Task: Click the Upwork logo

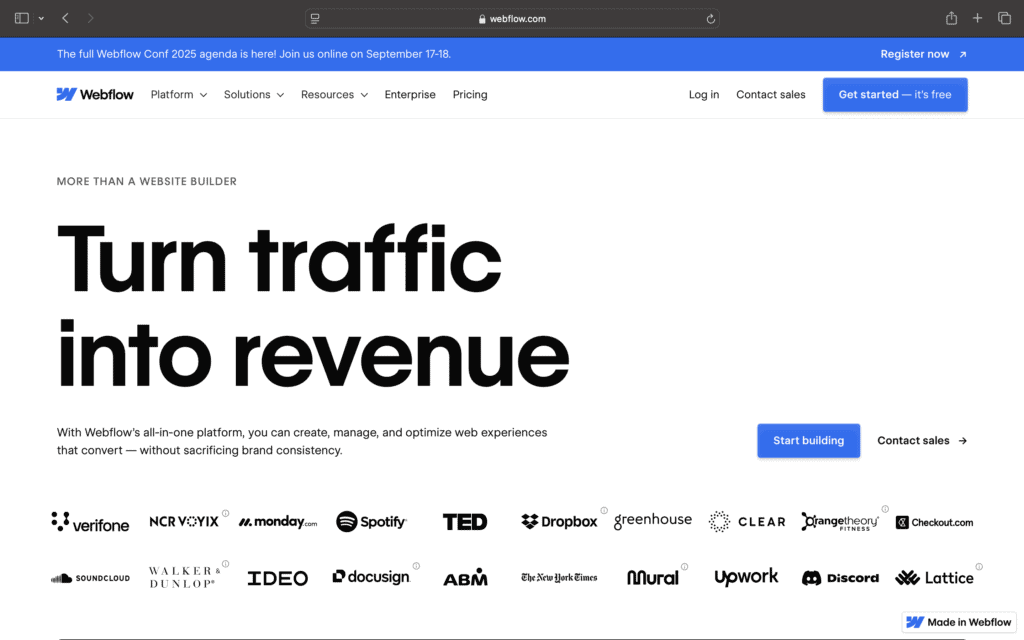Action: coord(746,577)
